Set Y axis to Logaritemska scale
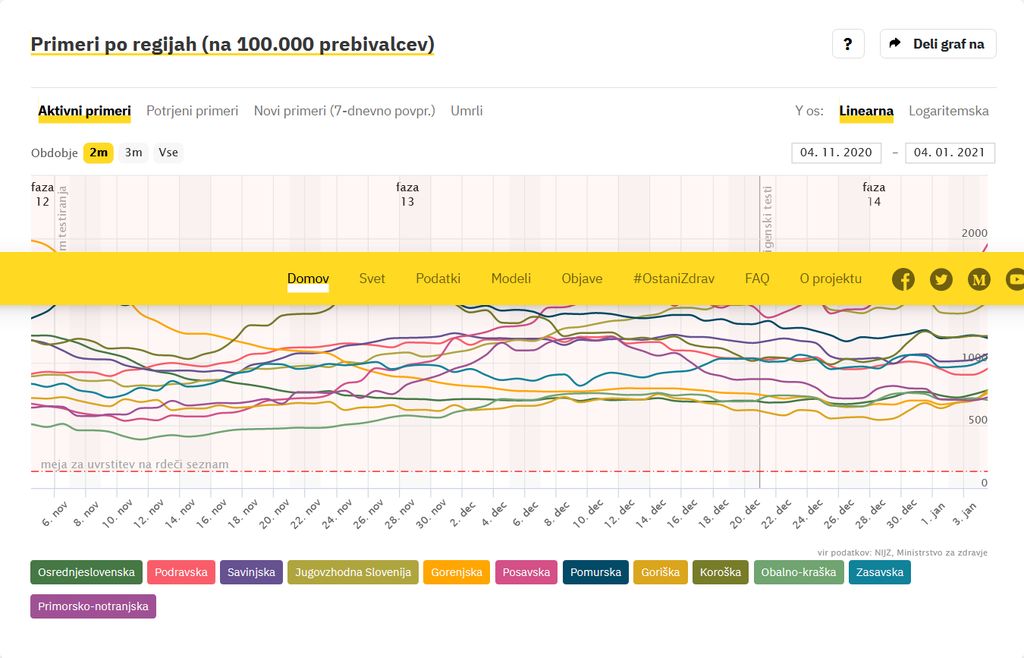1024x658 pixels. [948, 111]
